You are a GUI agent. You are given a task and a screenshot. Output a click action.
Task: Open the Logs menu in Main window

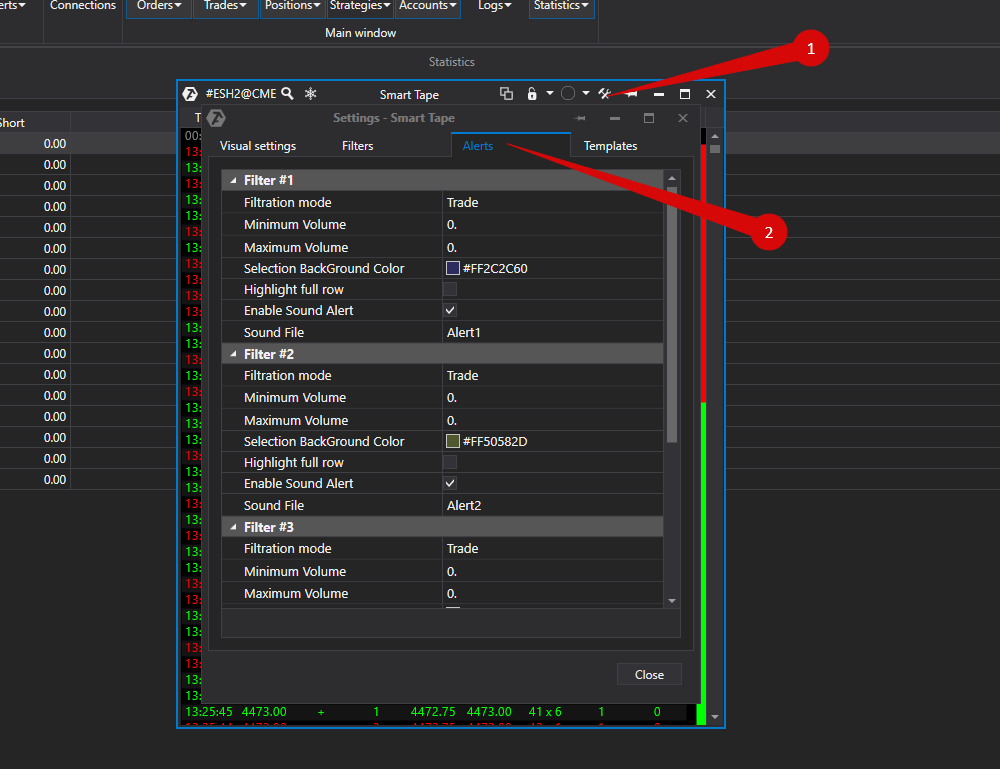coord(495,6)
